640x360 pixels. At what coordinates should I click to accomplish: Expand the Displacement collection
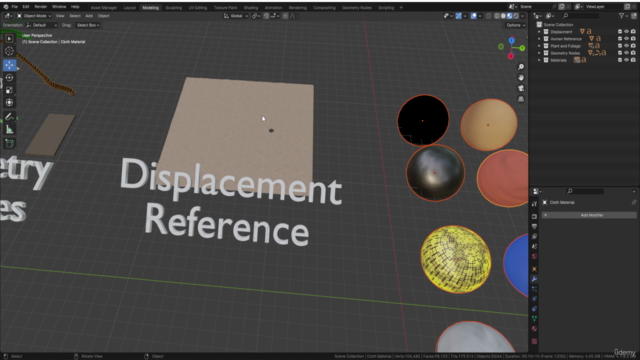(x=539, y=31)
